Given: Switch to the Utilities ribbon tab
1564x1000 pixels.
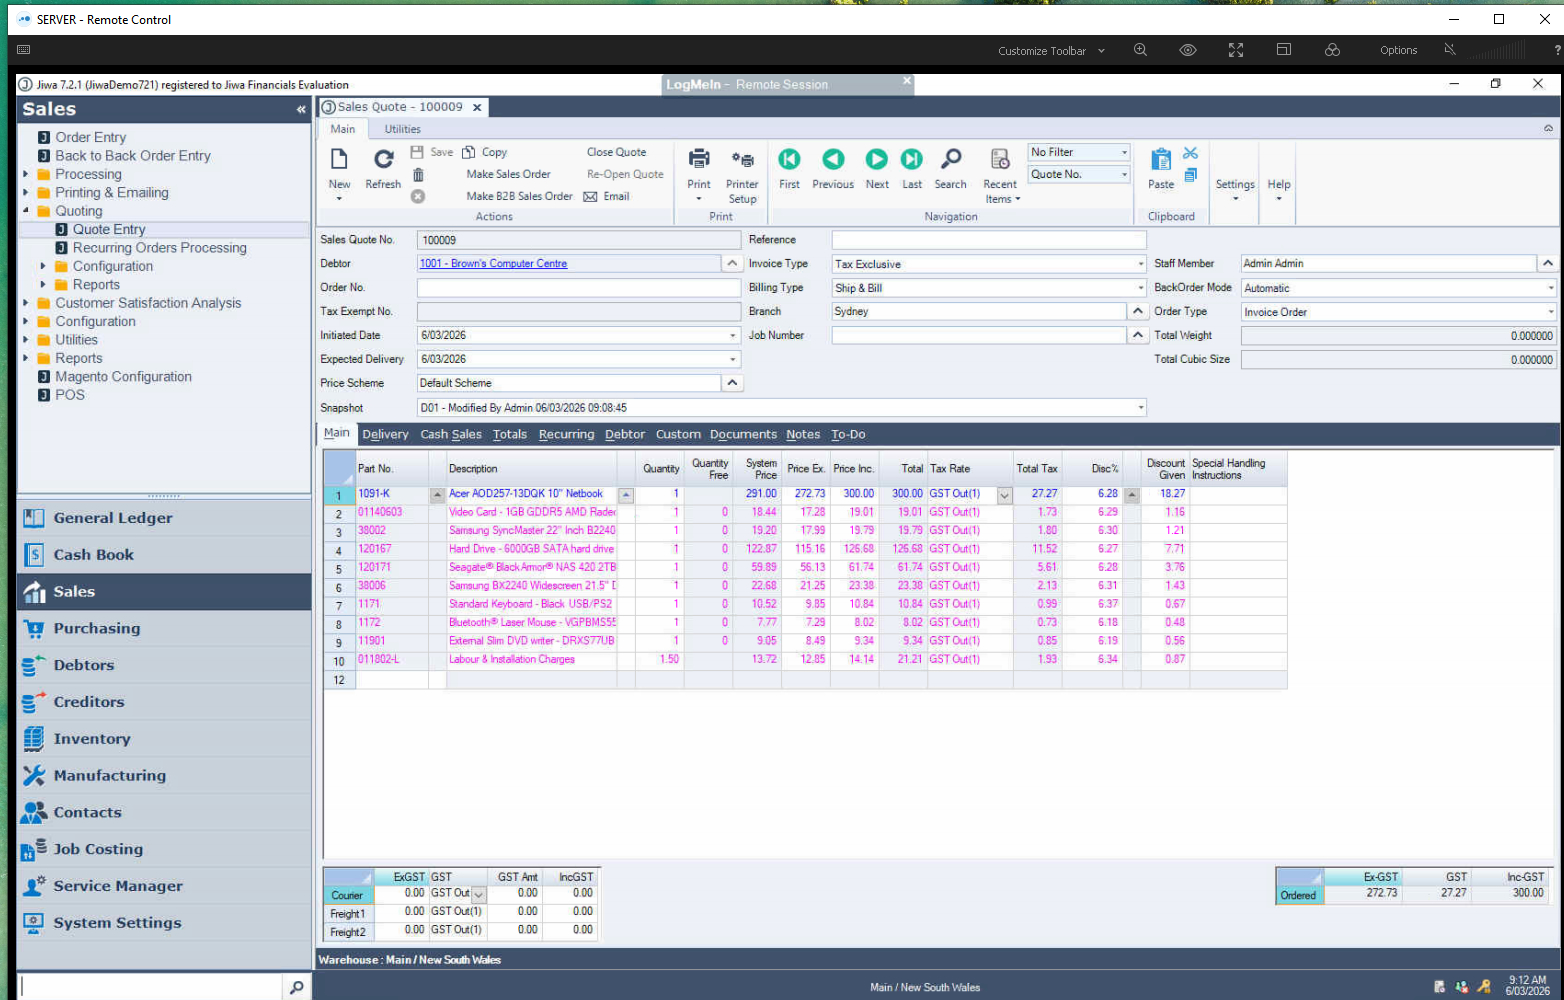Looking at the screenshot, I should point(402,129).
